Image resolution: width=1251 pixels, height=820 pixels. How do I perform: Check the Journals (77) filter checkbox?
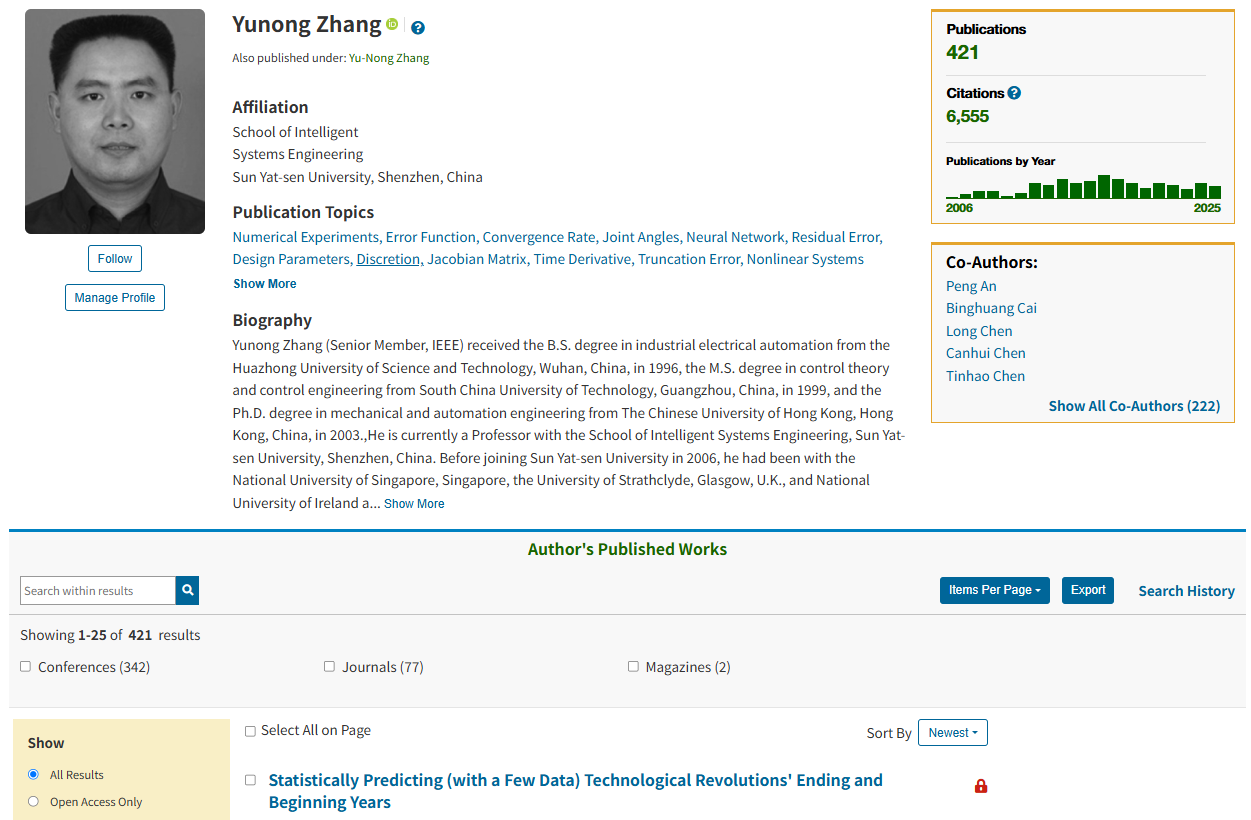click(x=329, y=666)
